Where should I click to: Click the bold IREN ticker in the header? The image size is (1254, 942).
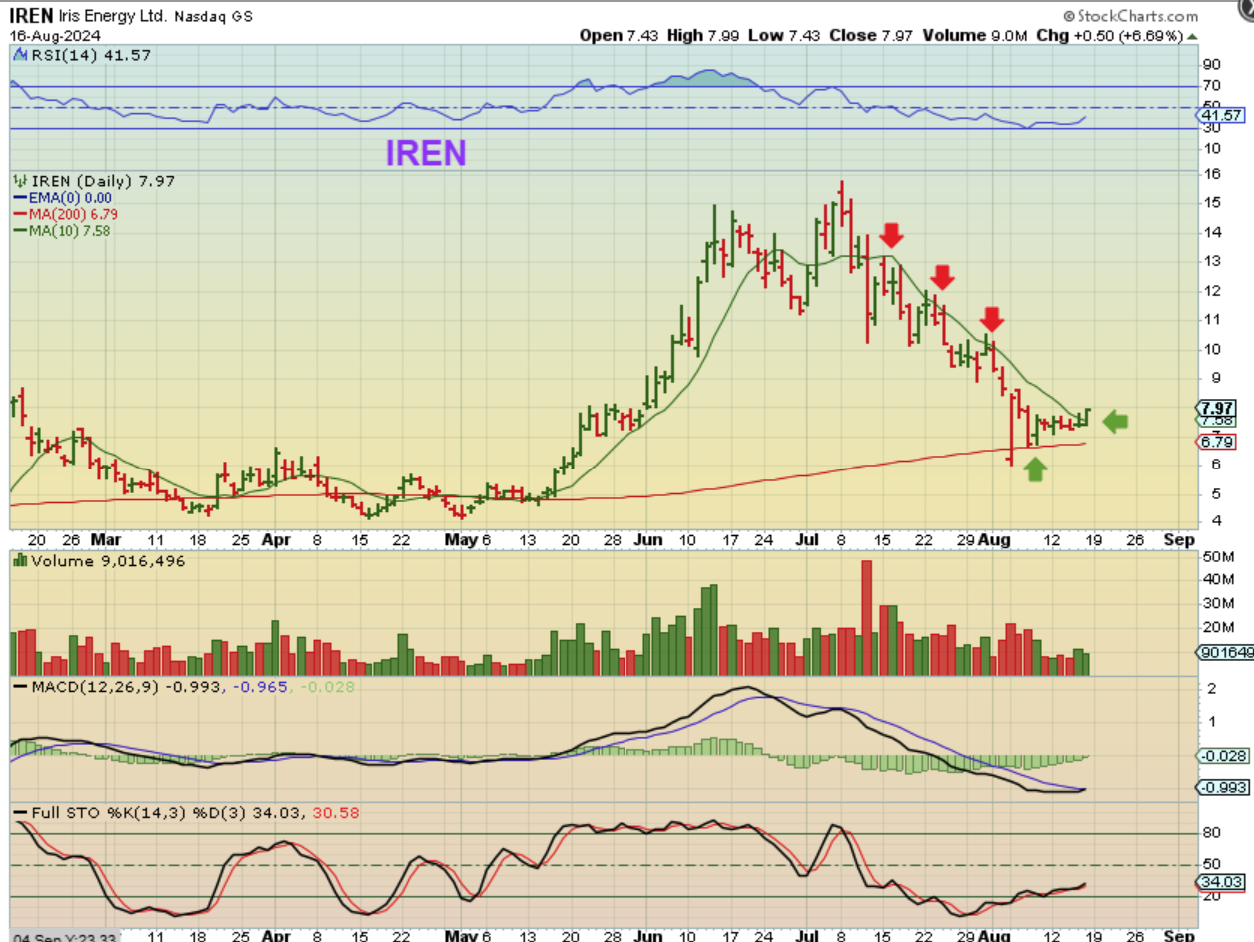[x=30, y=17]
